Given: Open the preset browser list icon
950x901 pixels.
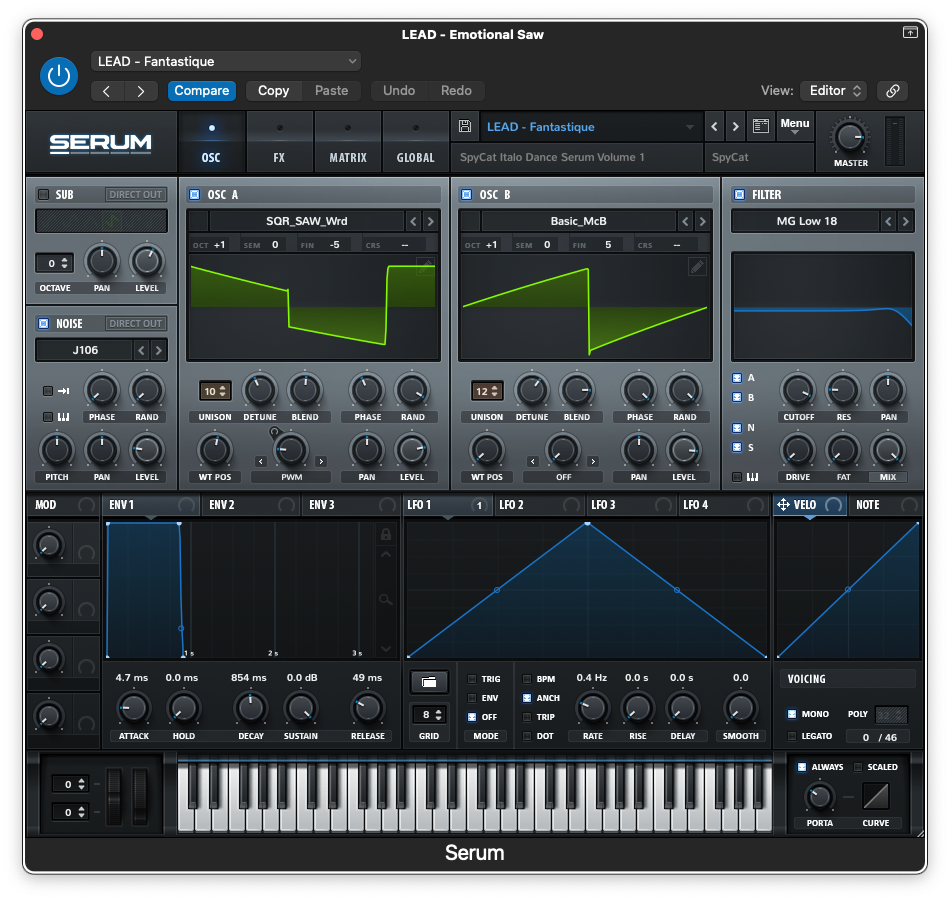Looking at the screenshot, I should point(760,126).
